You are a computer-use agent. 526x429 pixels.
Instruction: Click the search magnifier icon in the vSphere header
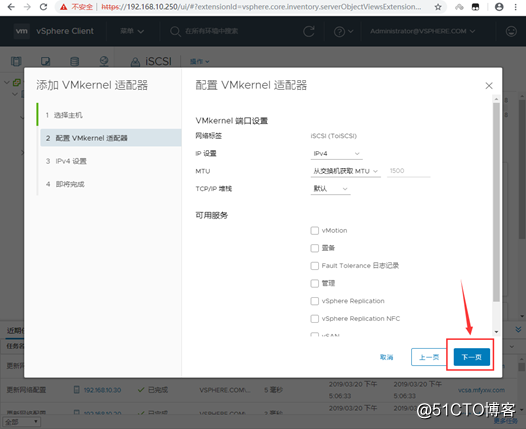[175, 32]
